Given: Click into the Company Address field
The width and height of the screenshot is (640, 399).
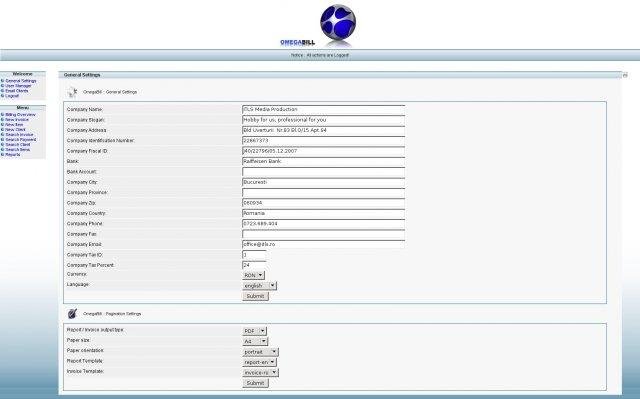Looking at the screenshot, I should click(x=323, y=130).
